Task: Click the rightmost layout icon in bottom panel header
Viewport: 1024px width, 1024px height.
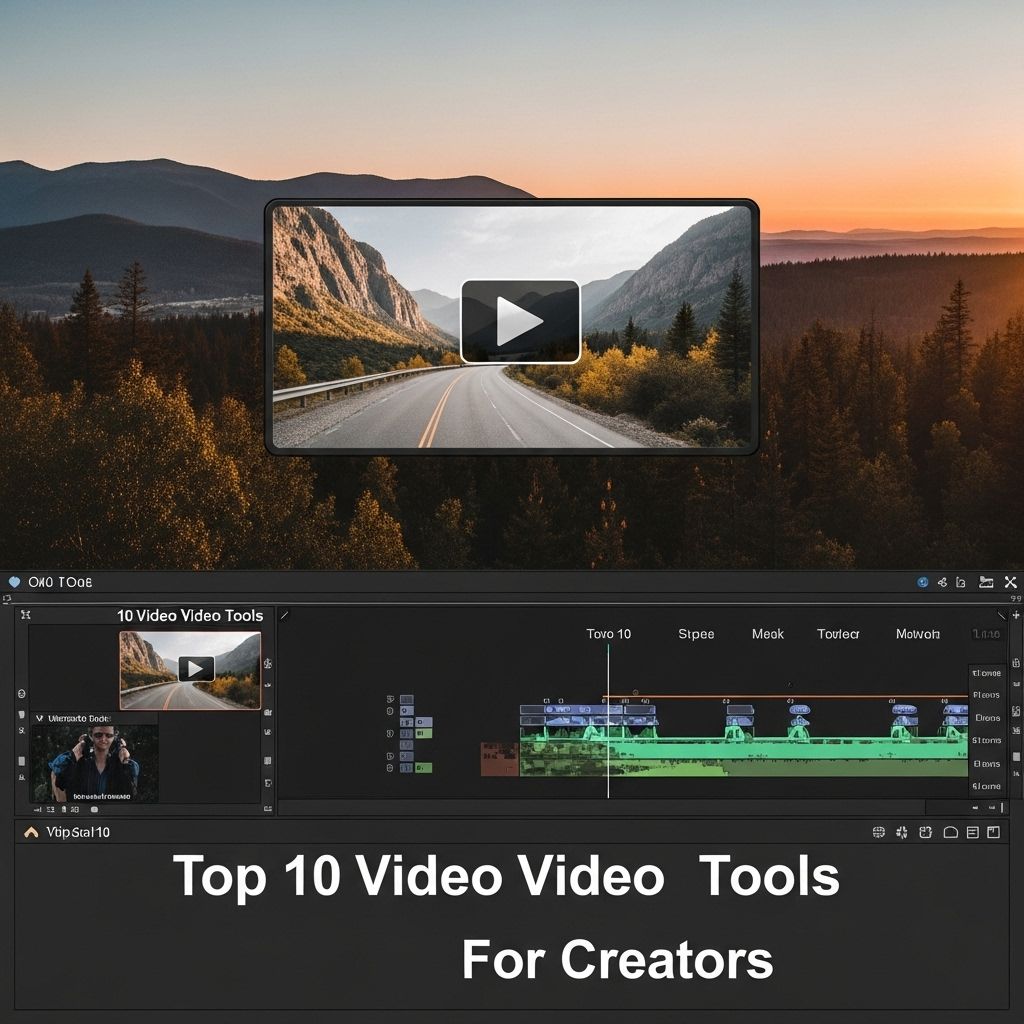Action: tap(993, 832)
